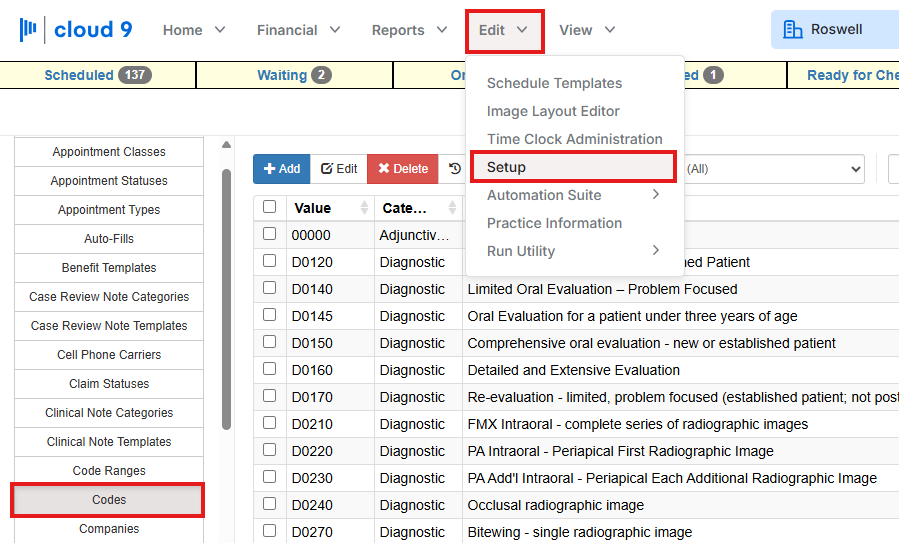Viewport: 899px width, 543px height.
Task: Check the box for code D0160
Action: point(269,368)
